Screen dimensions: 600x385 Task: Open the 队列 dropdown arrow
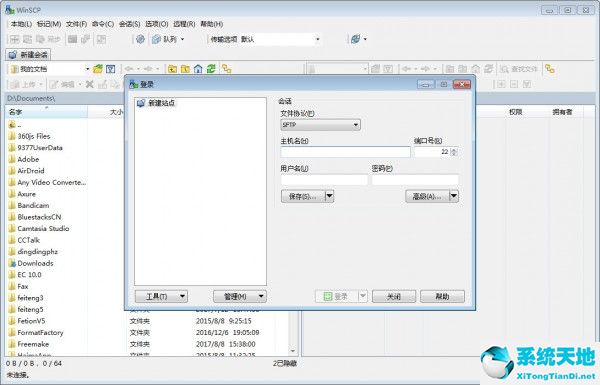pos(183,39)
